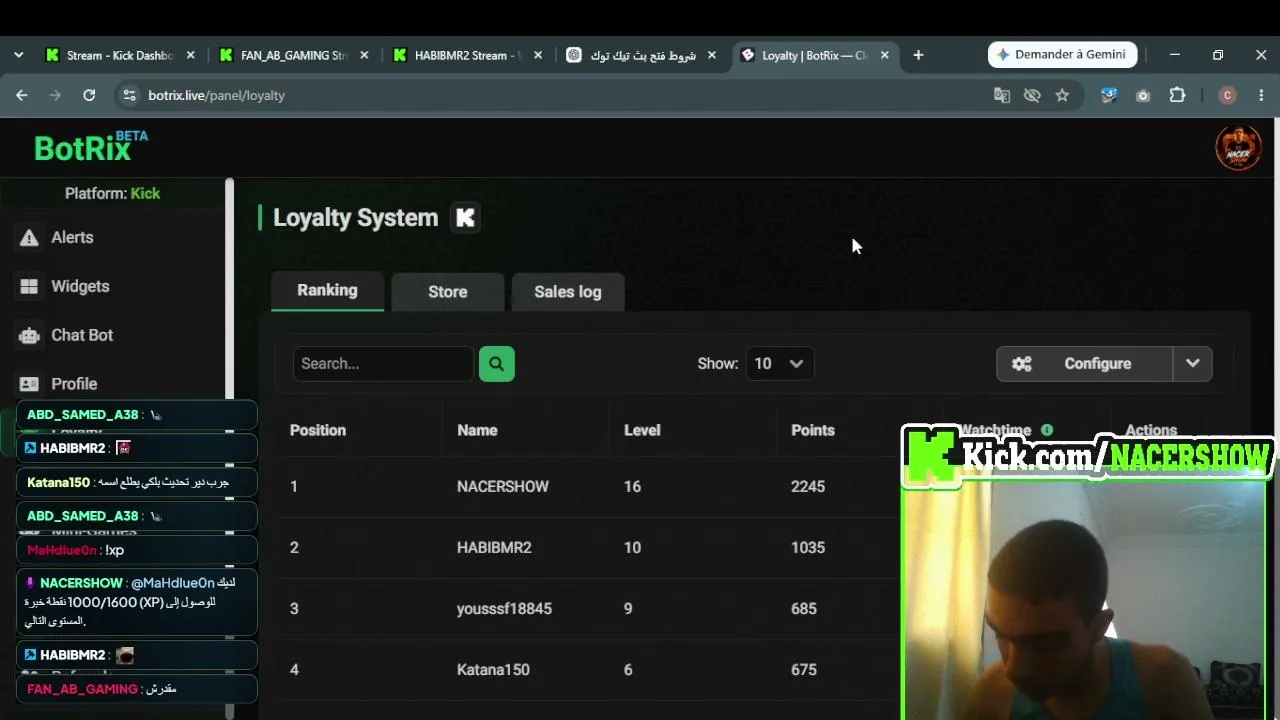This screenshot has width=1280, height=720.
Task: Open the Show entries dropdown
Action: pos(780,364)
